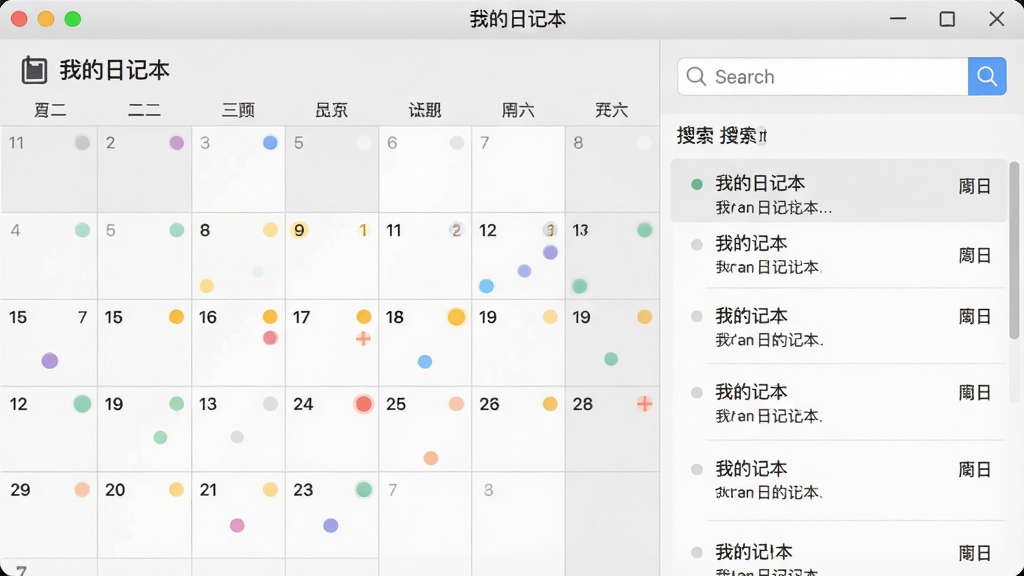
Task: Click the red dot in day 24 cell
Action: pyautogui.click(x=364, y=404)
